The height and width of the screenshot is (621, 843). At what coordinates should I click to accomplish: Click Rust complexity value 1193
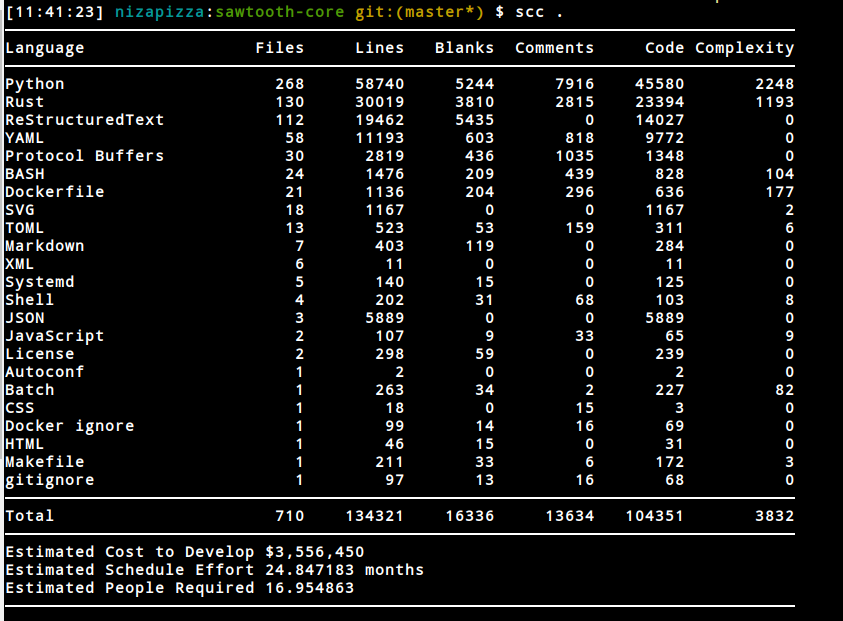[x=775, y=102]
